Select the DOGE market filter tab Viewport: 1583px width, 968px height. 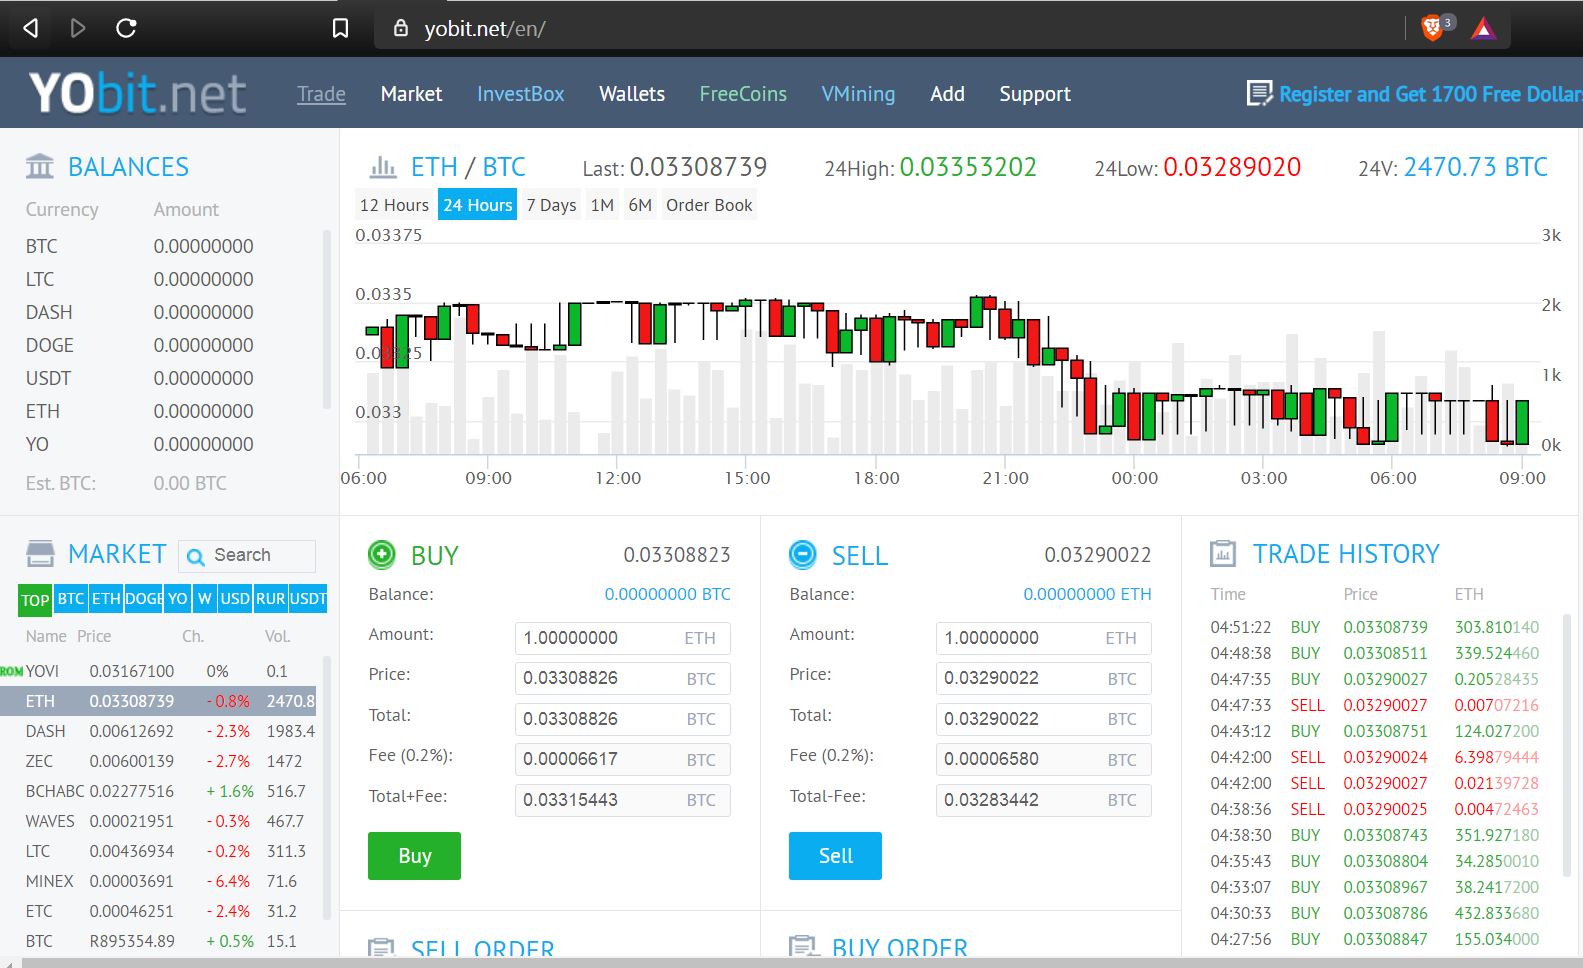[144, 599]
